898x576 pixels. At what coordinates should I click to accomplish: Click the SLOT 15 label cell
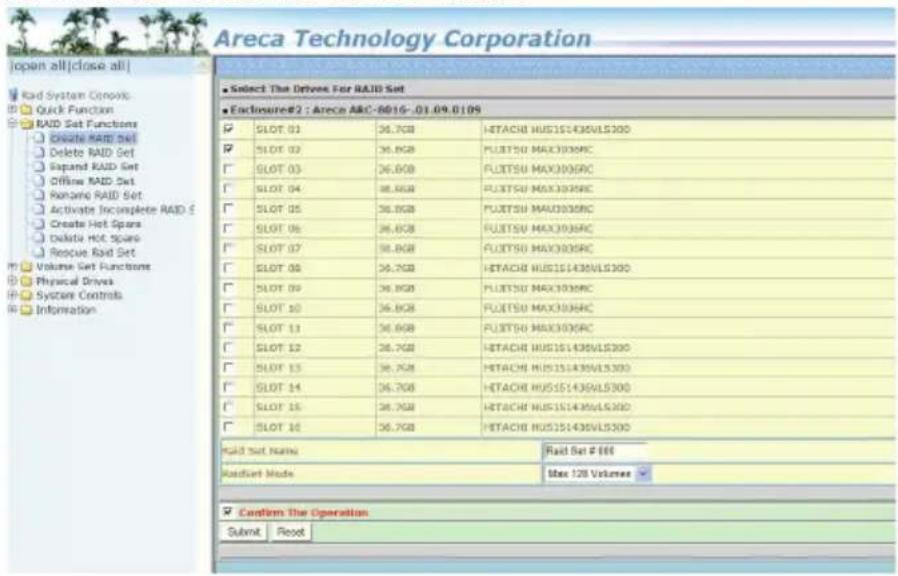tap(314, 407)
